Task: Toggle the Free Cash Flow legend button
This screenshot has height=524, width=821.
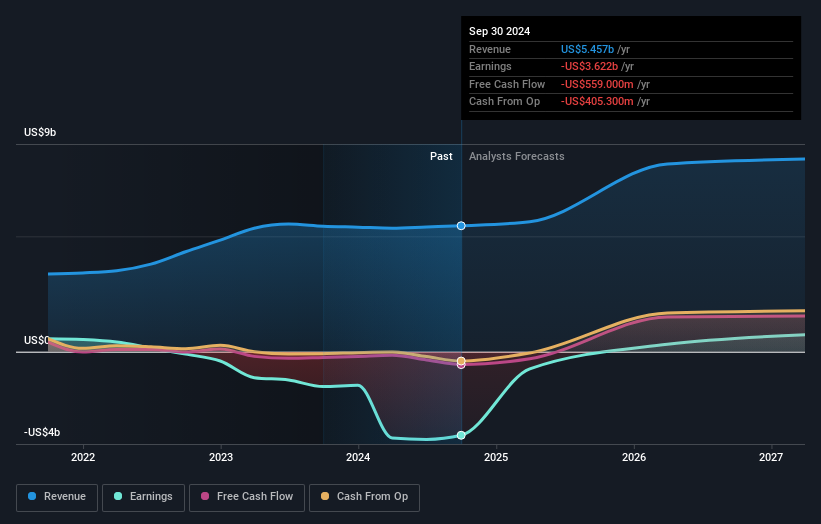Action: click(x=247, y=497)
